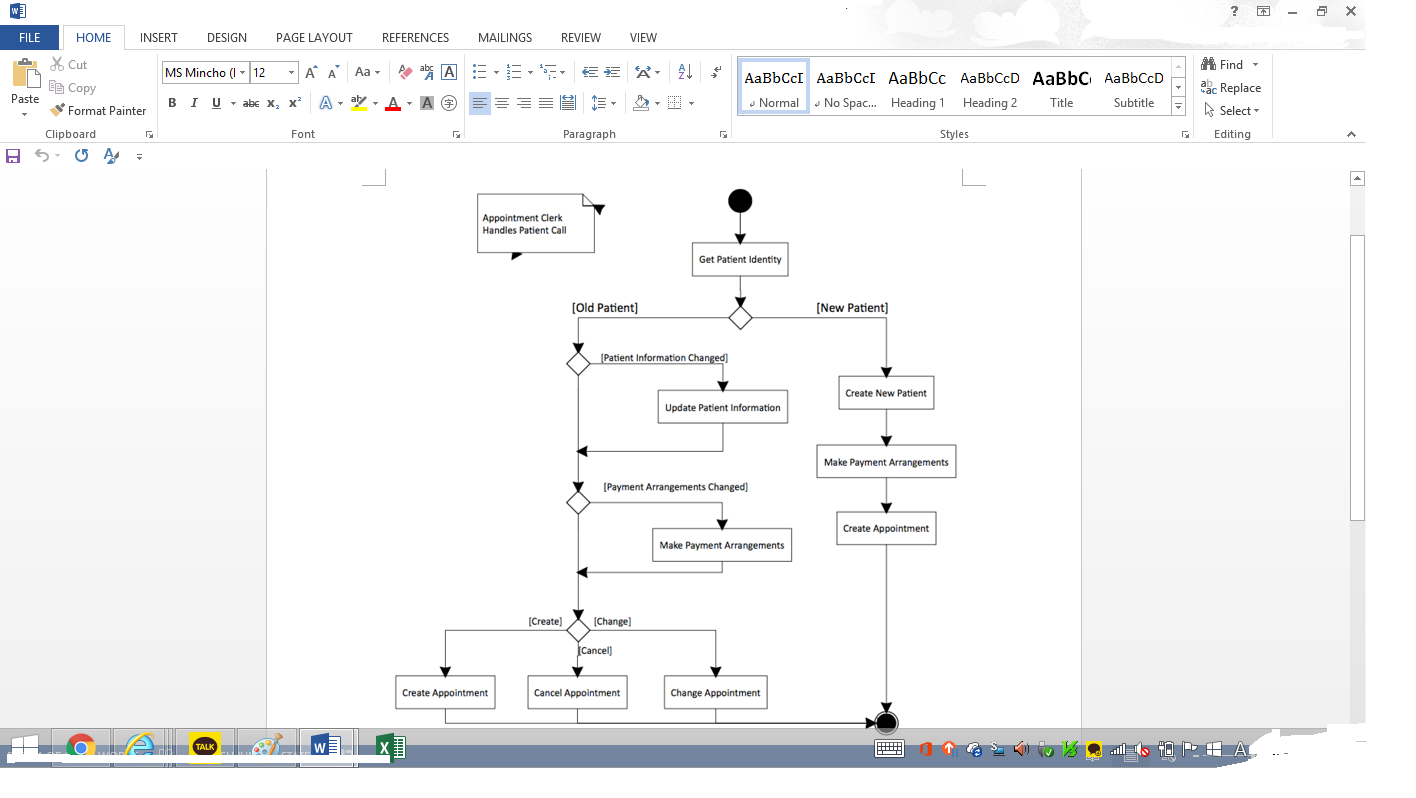Toggle subscript on selected text
The width and height of the screenshot is (1416, 798).
click(271, 103)
